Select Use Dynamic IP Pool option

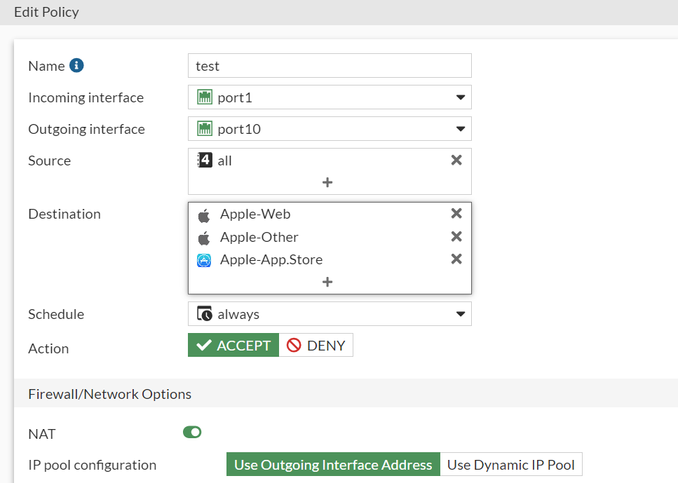point(511,465)
